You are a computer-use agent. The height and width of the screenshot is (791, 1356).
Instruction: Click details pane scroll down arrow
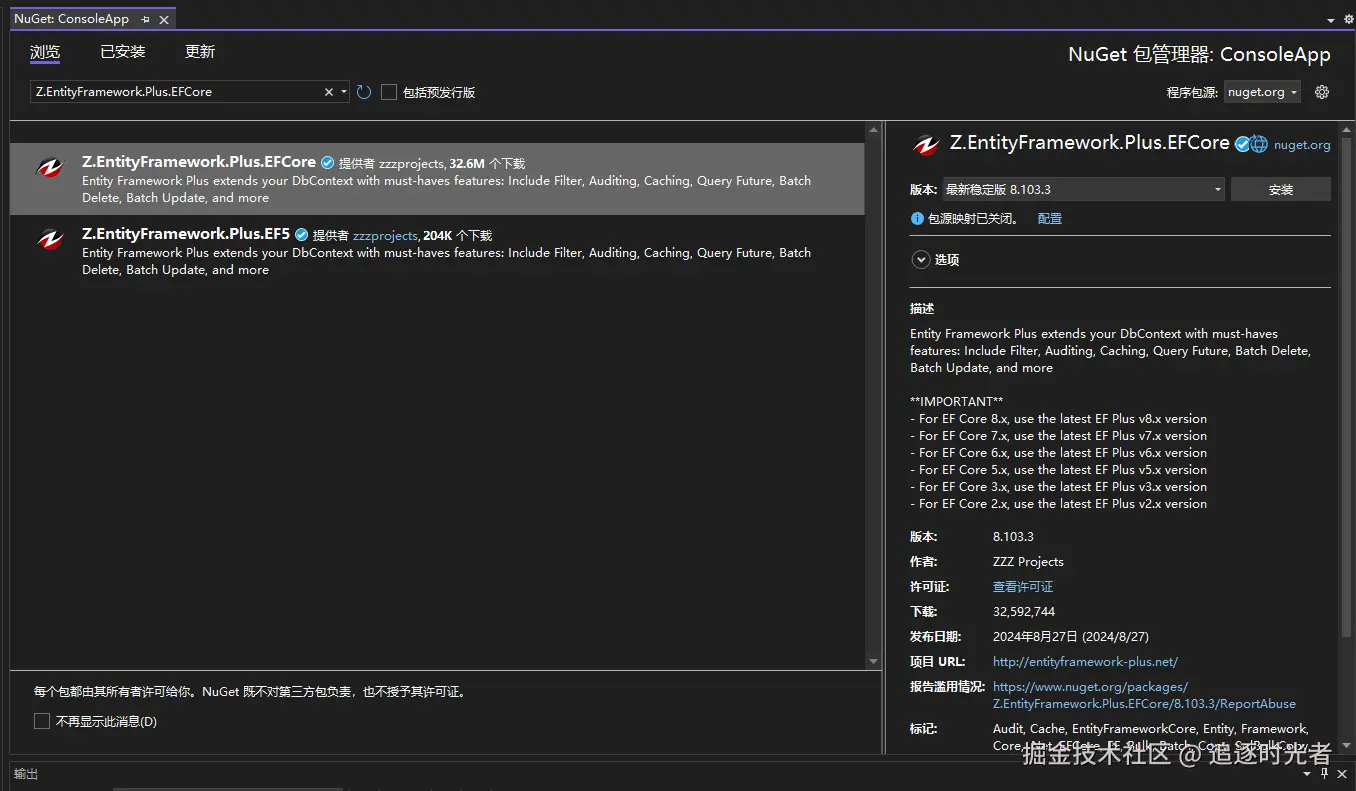[x=1346, y=746]
